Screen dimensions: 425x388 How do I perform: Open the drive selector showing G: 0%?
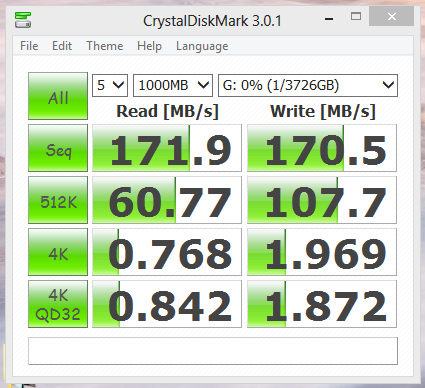308,85
